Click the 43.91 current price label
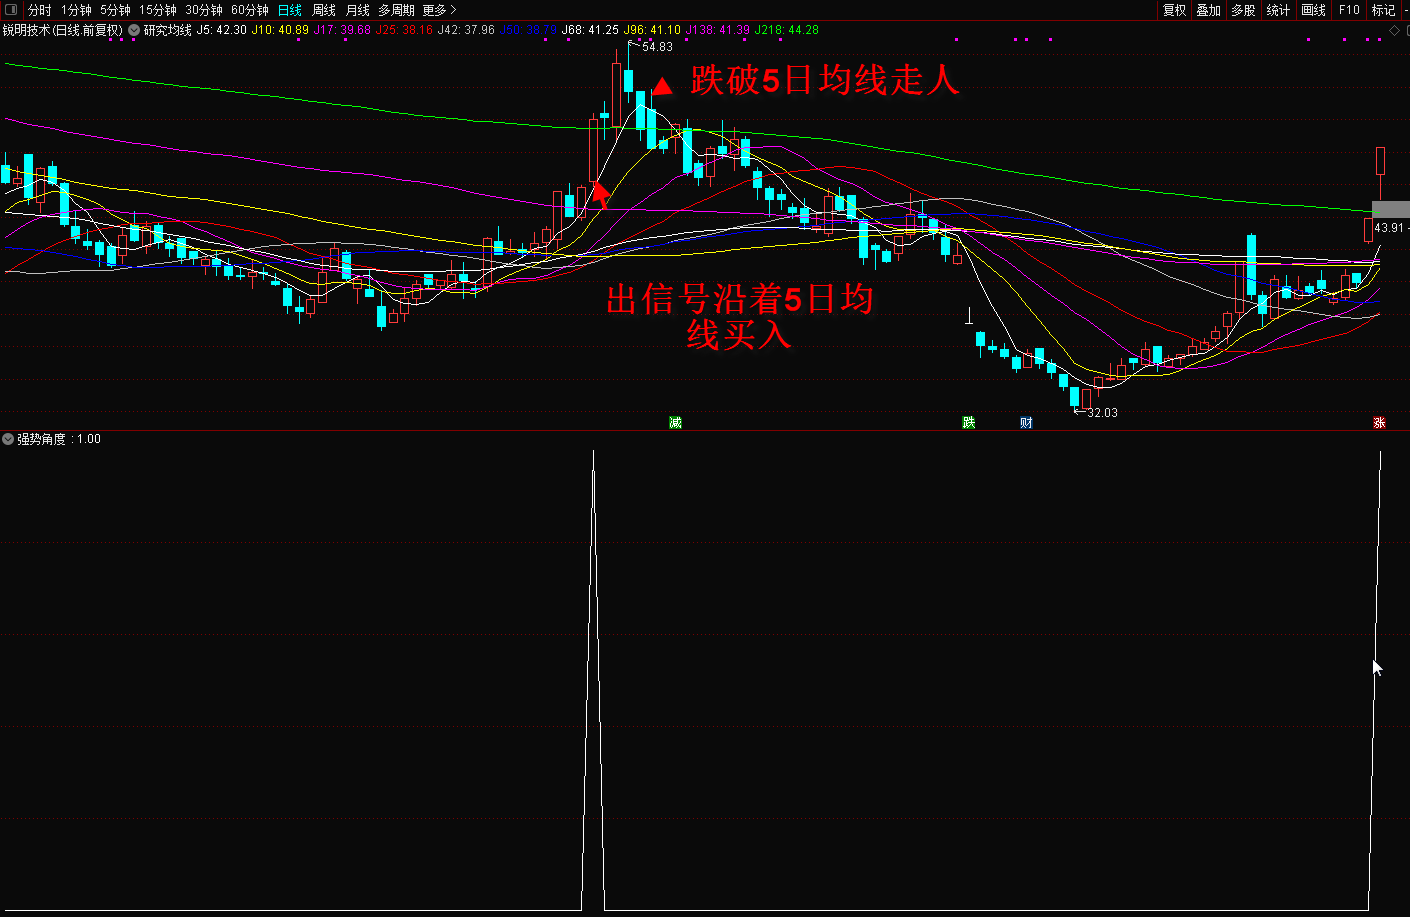The image size is (1410, 917). (1389, 228)
